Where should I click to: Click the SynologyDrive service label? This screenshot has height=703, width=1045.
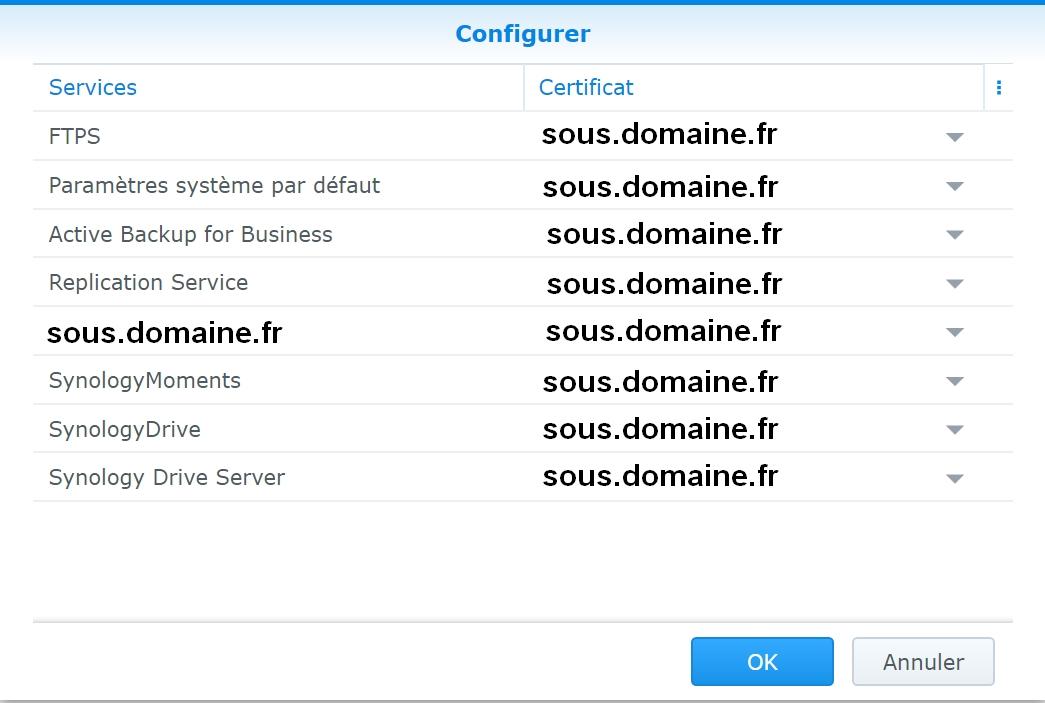pos(124,430)
